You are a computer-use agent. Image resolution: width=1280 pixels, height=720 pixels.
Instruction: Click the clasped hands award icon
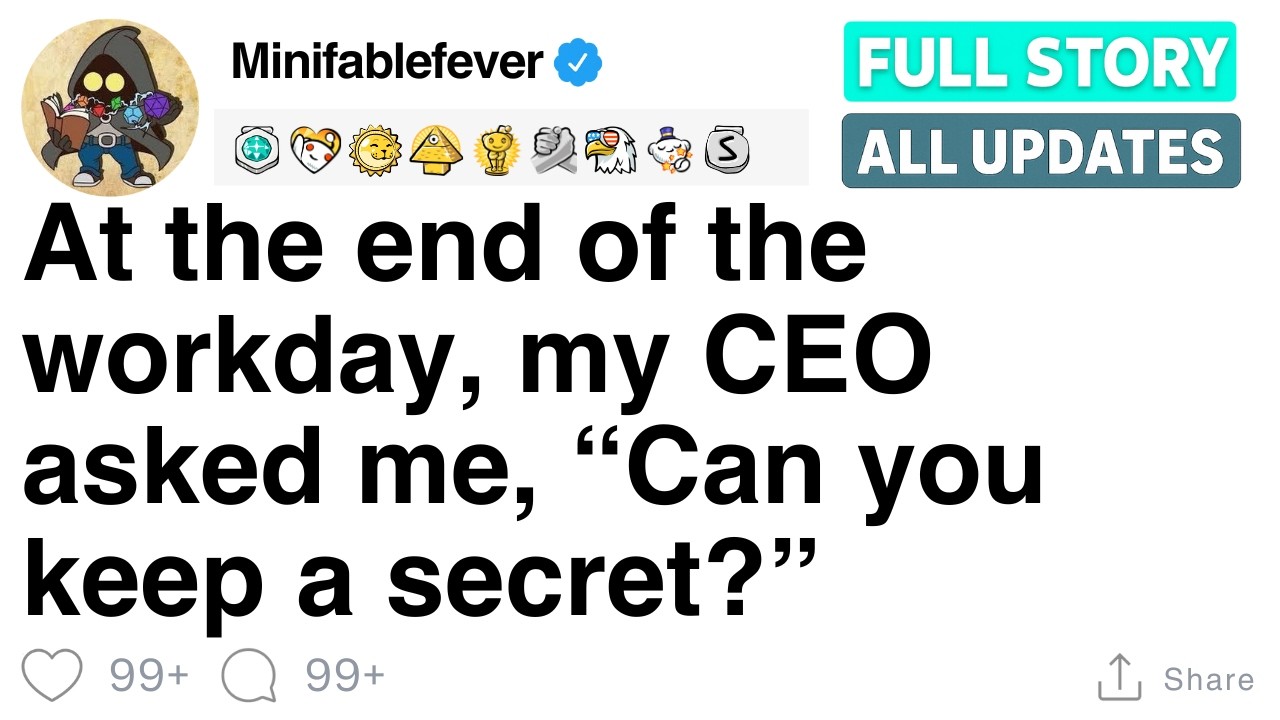(553, 149)
